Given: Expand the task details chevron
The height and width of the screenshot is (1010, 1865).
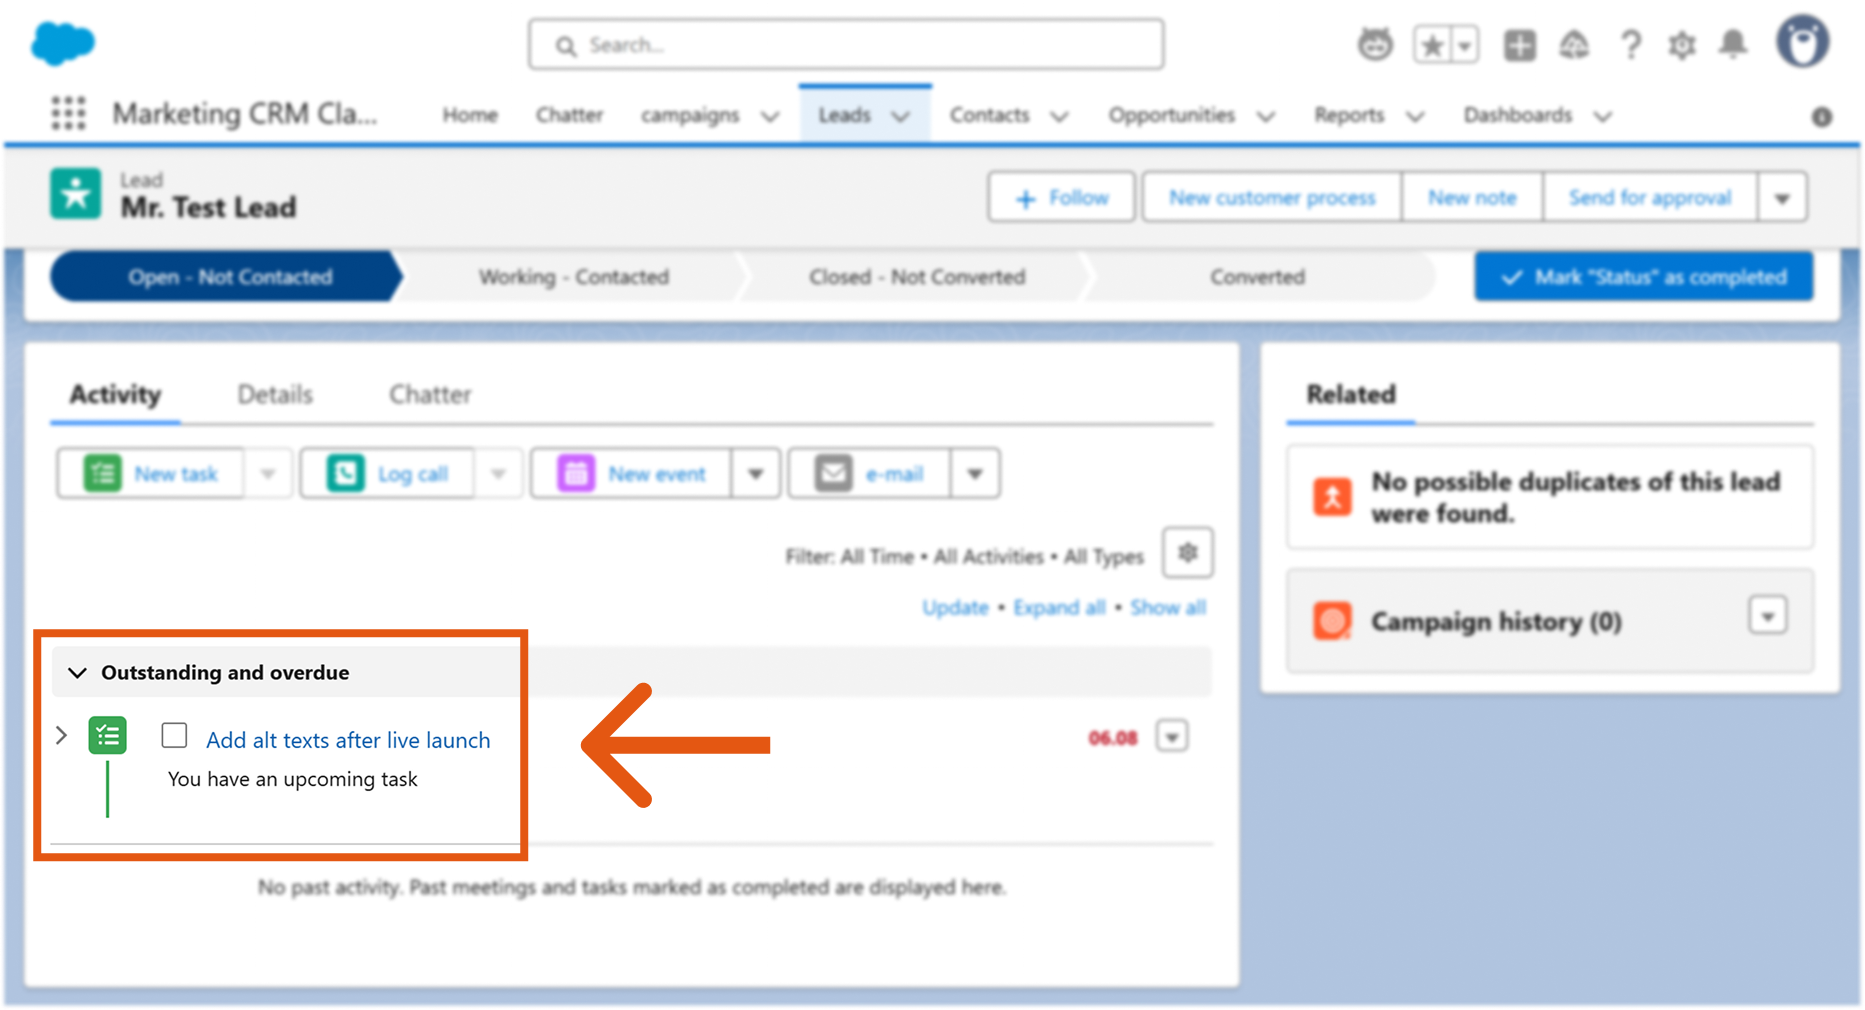Looking at the screenshot, I should pyautogui.click(x=62, y=736).
